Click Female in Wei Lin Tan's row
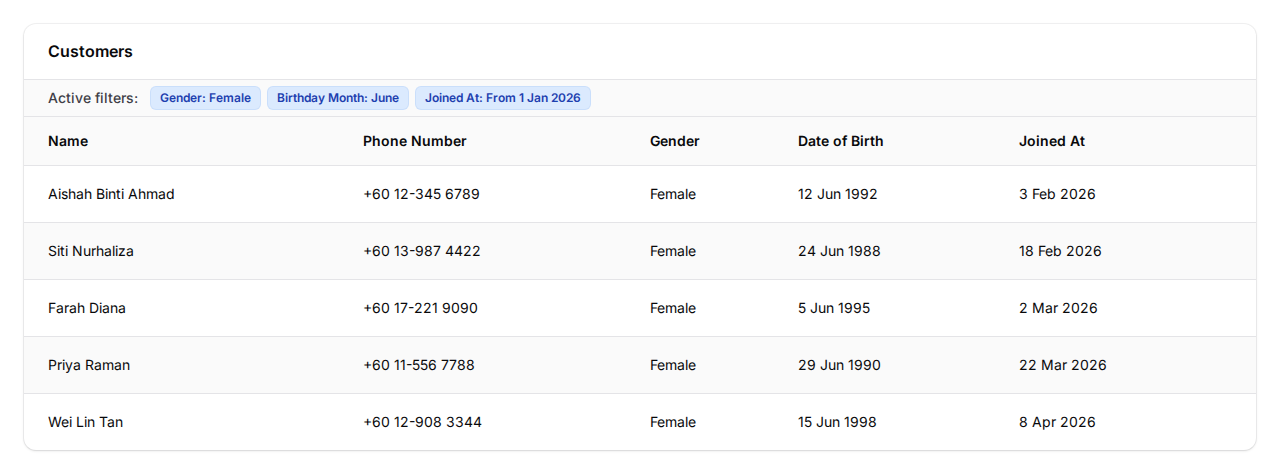 (673, 422)
